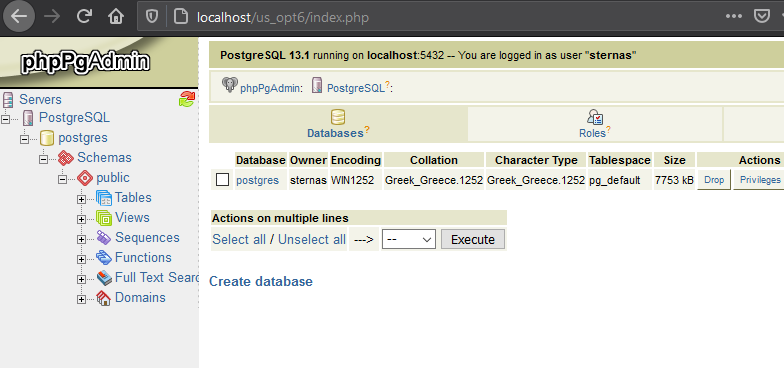
Task: Open help for the Databases tab question mark
Action: coord(366,130)
